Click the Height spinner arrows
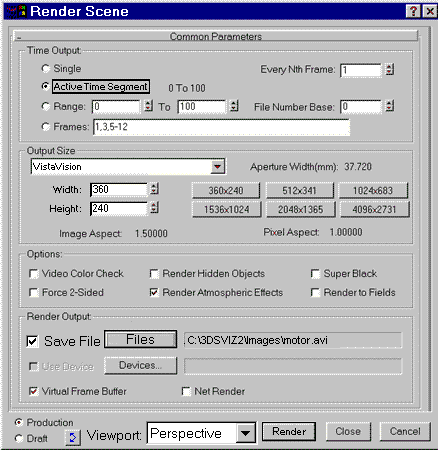 pos(154,208)
